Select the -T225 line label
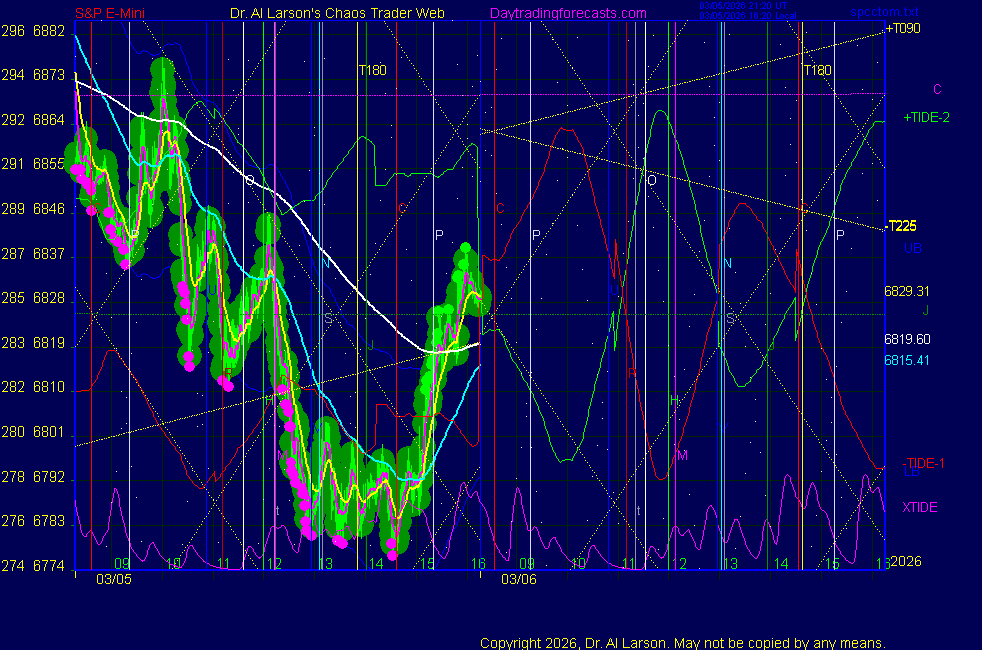 (901, 226)
